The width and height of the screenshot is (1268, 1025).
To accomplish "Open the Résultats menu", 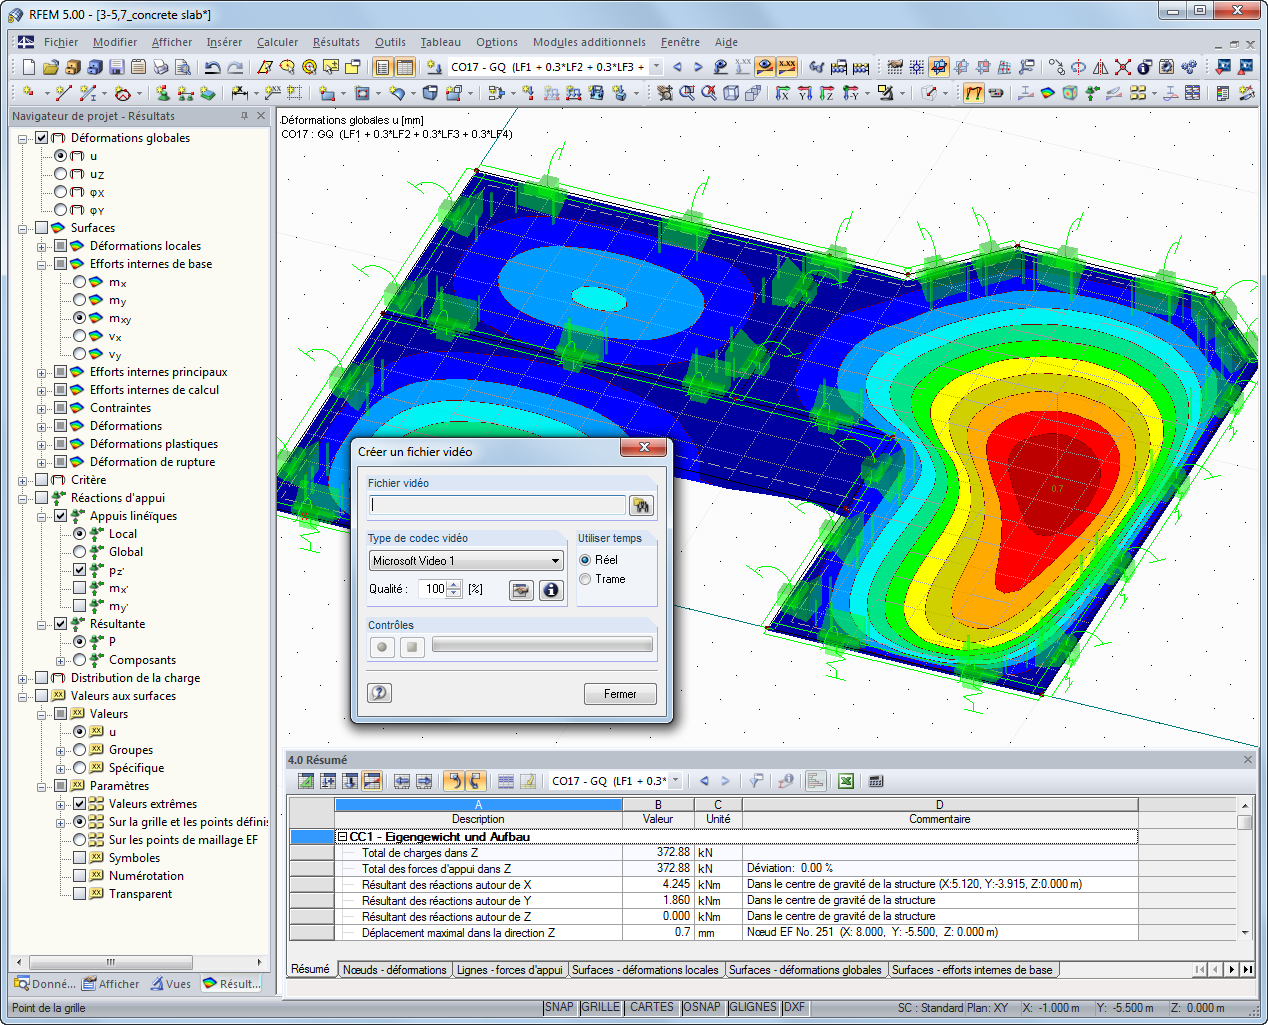I will click(335, 42).
